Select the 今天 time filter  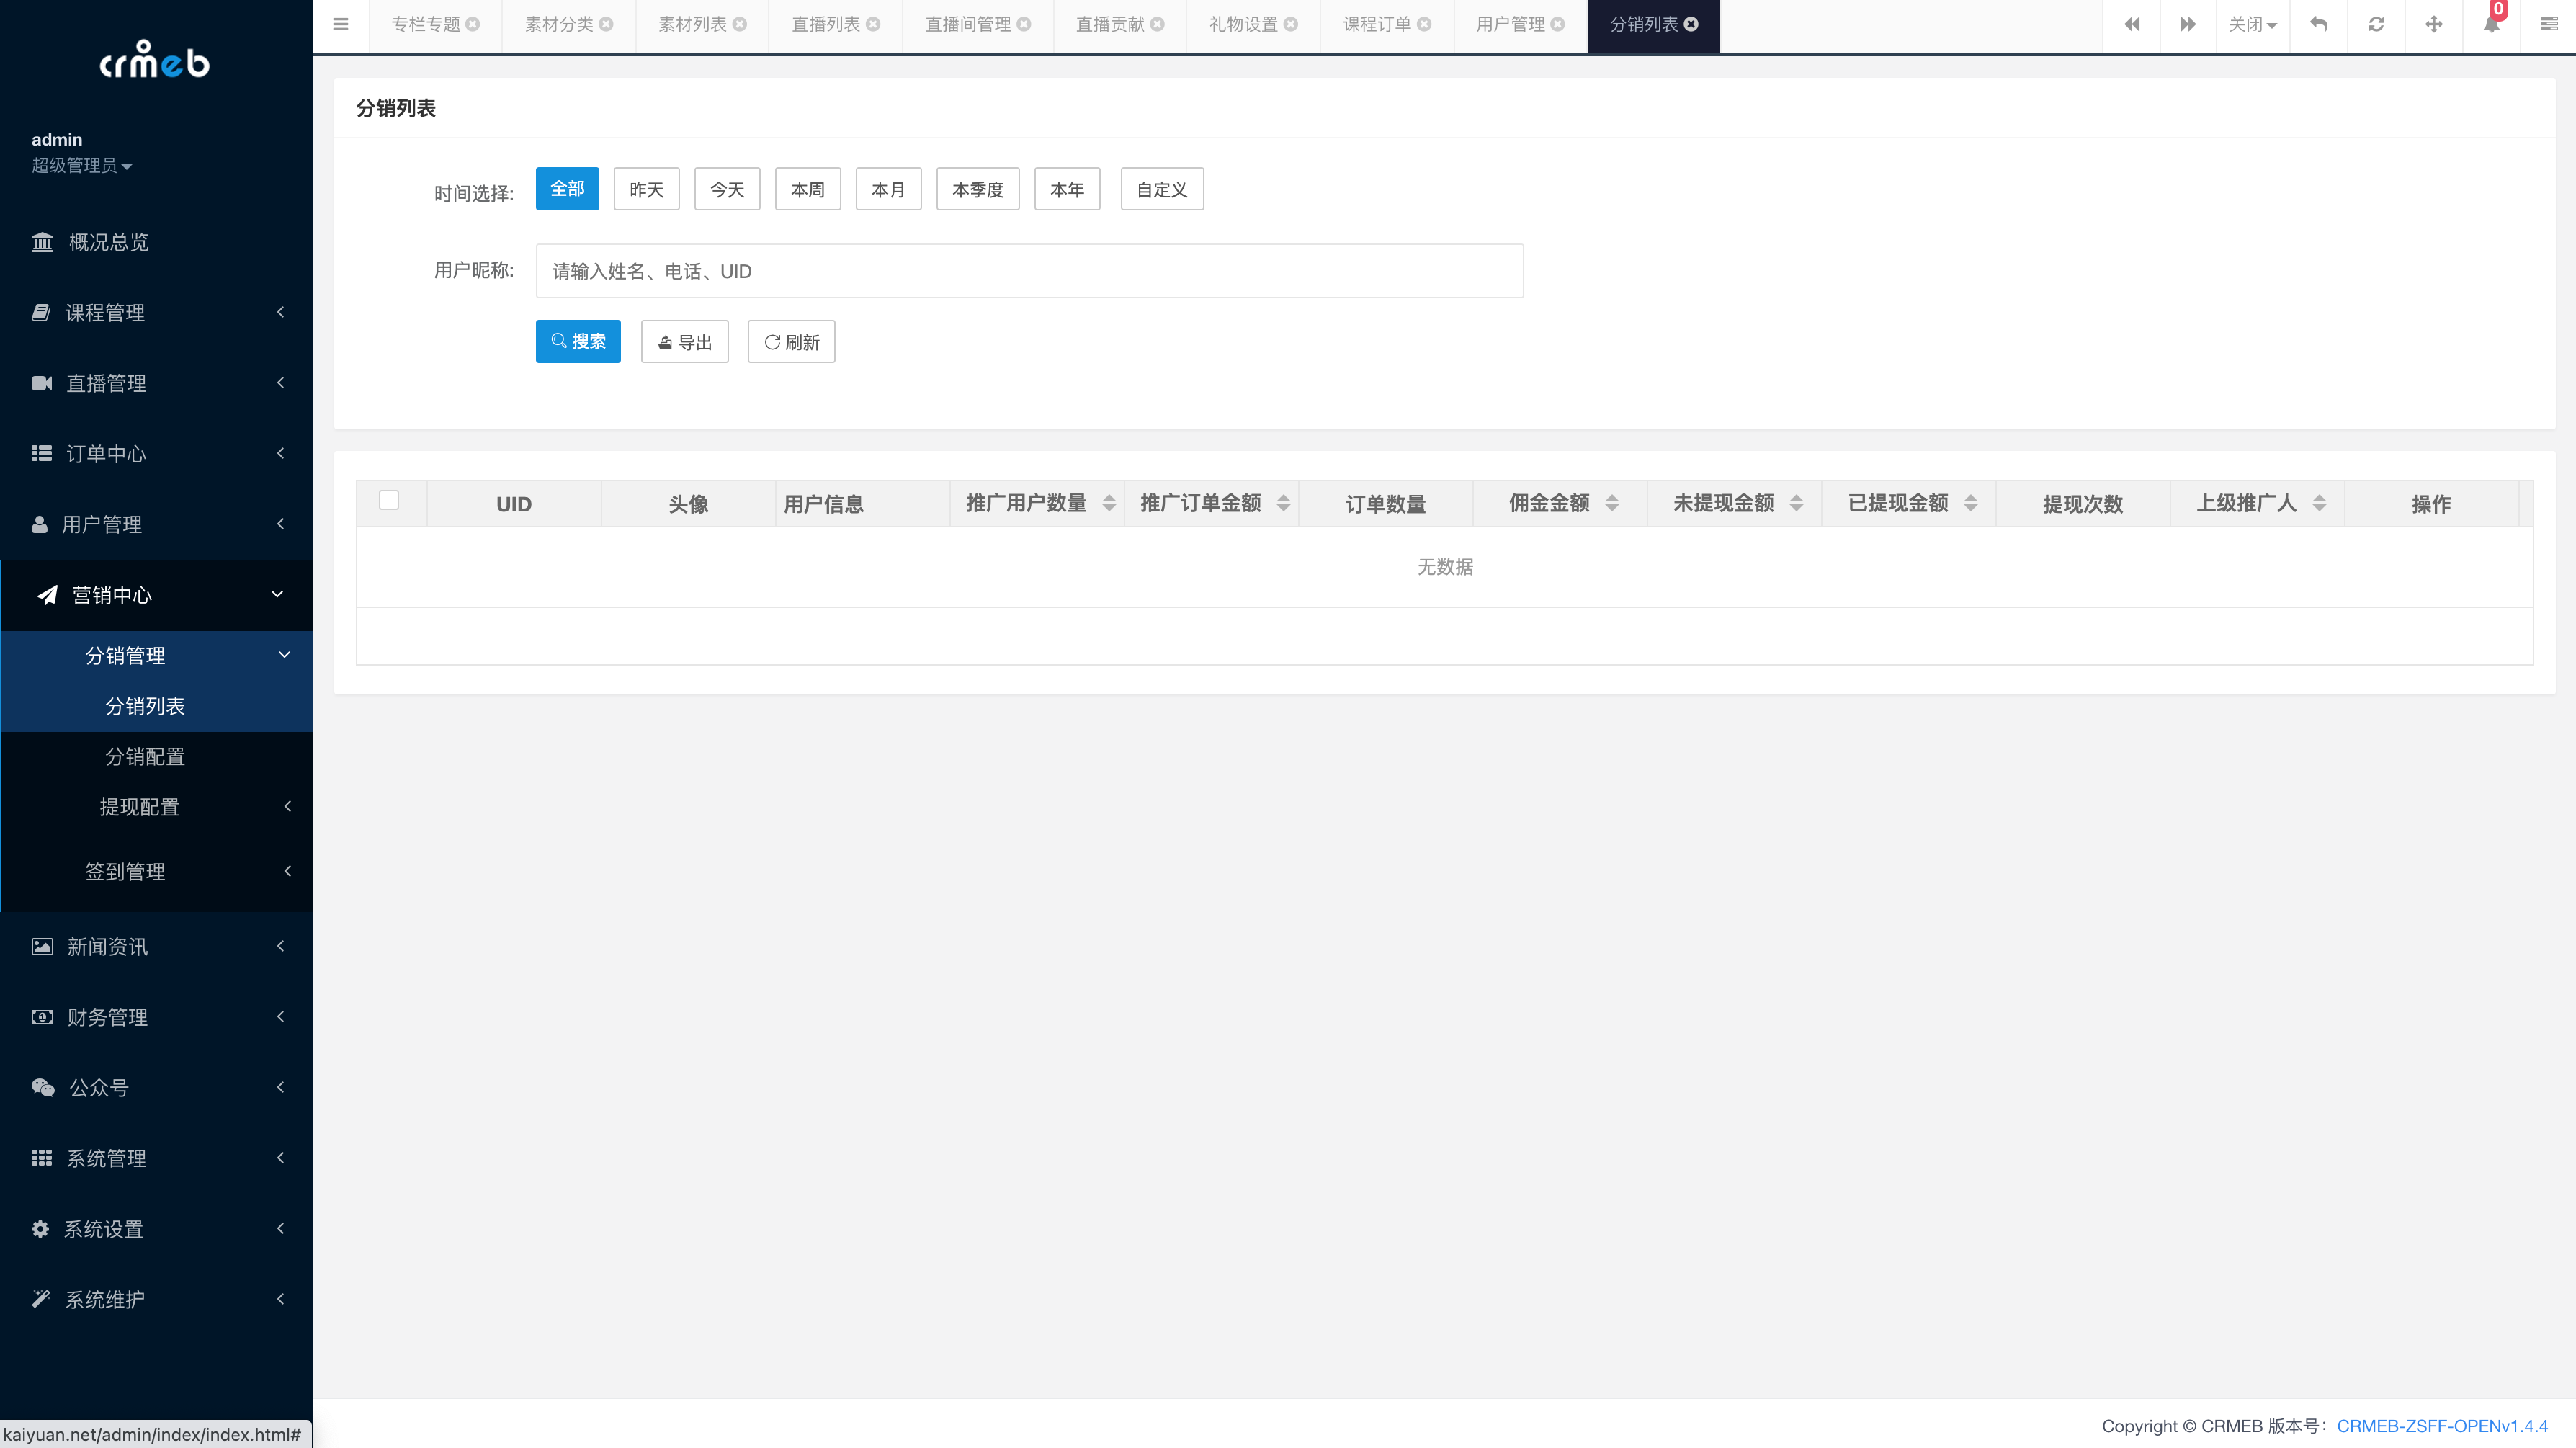pos(727,189)
